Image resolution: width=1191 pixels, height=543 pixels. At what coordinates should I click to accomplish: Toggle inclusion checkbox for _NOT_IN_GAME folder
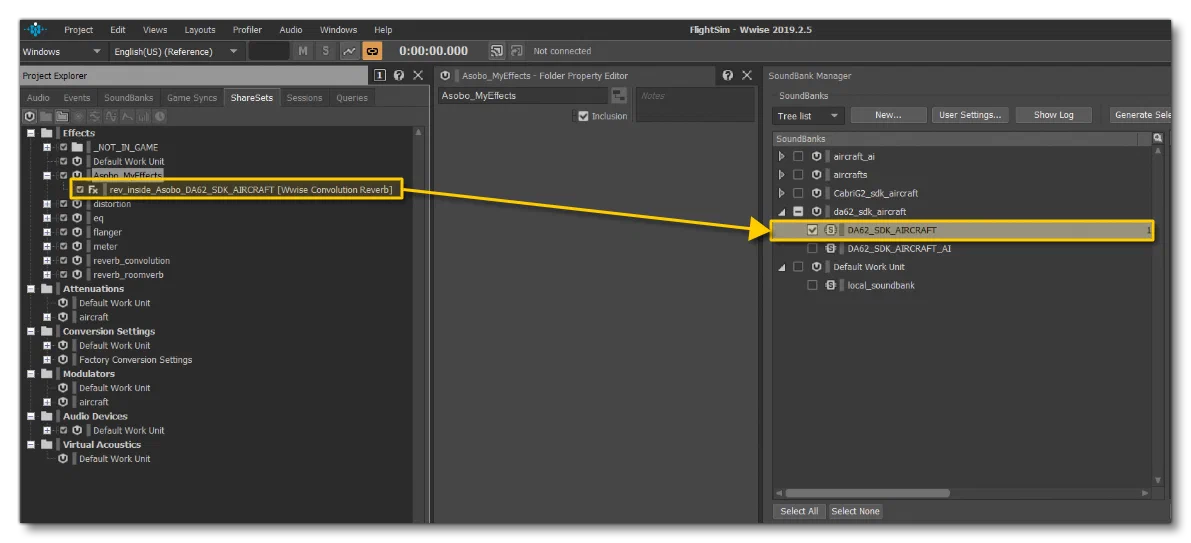[64, 147]
